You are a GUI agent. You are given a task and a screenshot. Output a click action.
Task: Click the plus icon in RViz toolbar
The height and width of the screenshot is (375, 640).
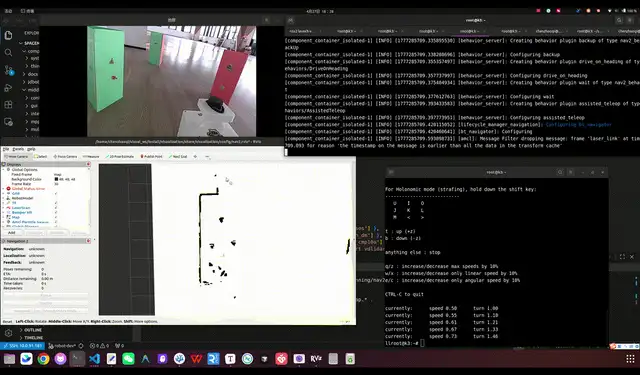(x=195, y=156)
